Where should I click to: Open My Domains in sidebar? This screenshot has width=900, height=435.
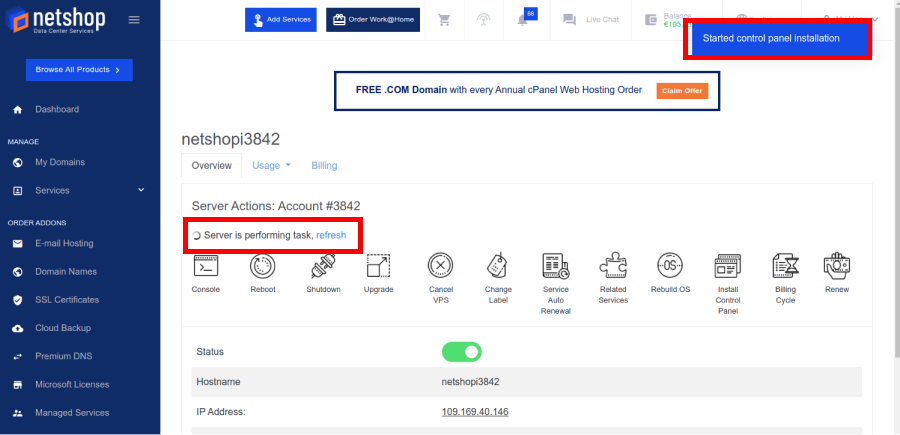(60, 162)
